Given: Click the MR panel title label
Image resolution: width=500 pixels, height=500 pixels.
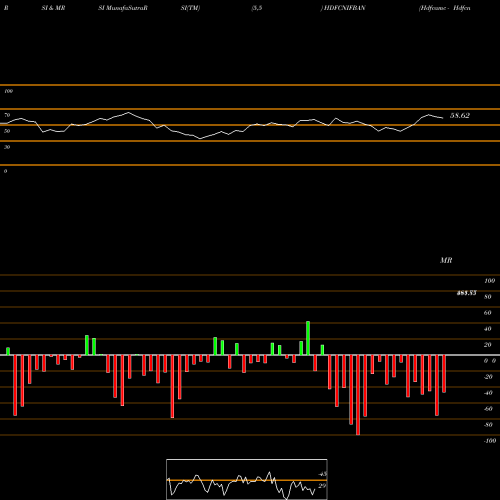Looking at the screenshot, I should (446, 260).
